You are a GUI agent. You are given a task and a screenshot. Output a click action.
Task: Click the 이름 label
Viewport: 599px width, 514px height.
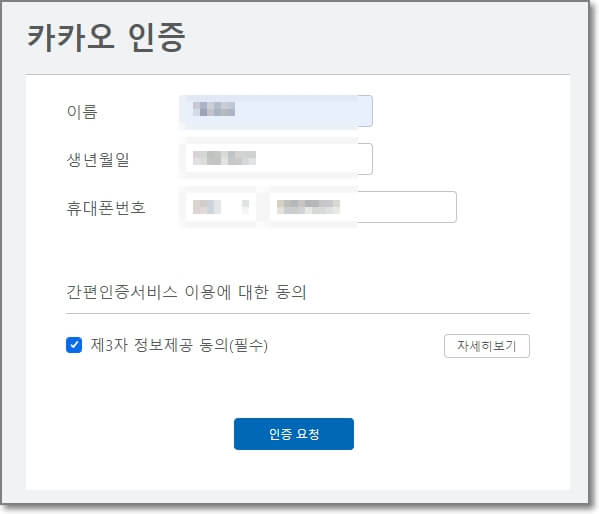point(82,112)
